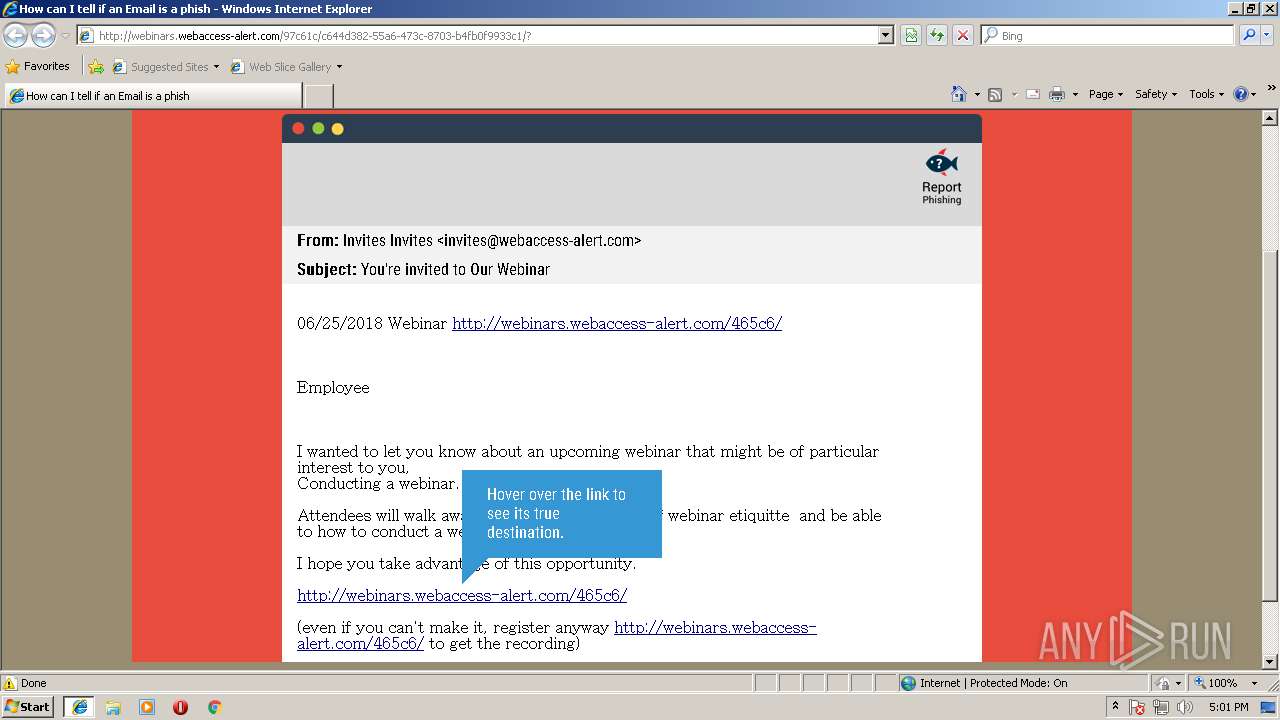Screen dimensions: 1280x720
Task: Click the Action Center flag tray icon
Action: 1137,708
